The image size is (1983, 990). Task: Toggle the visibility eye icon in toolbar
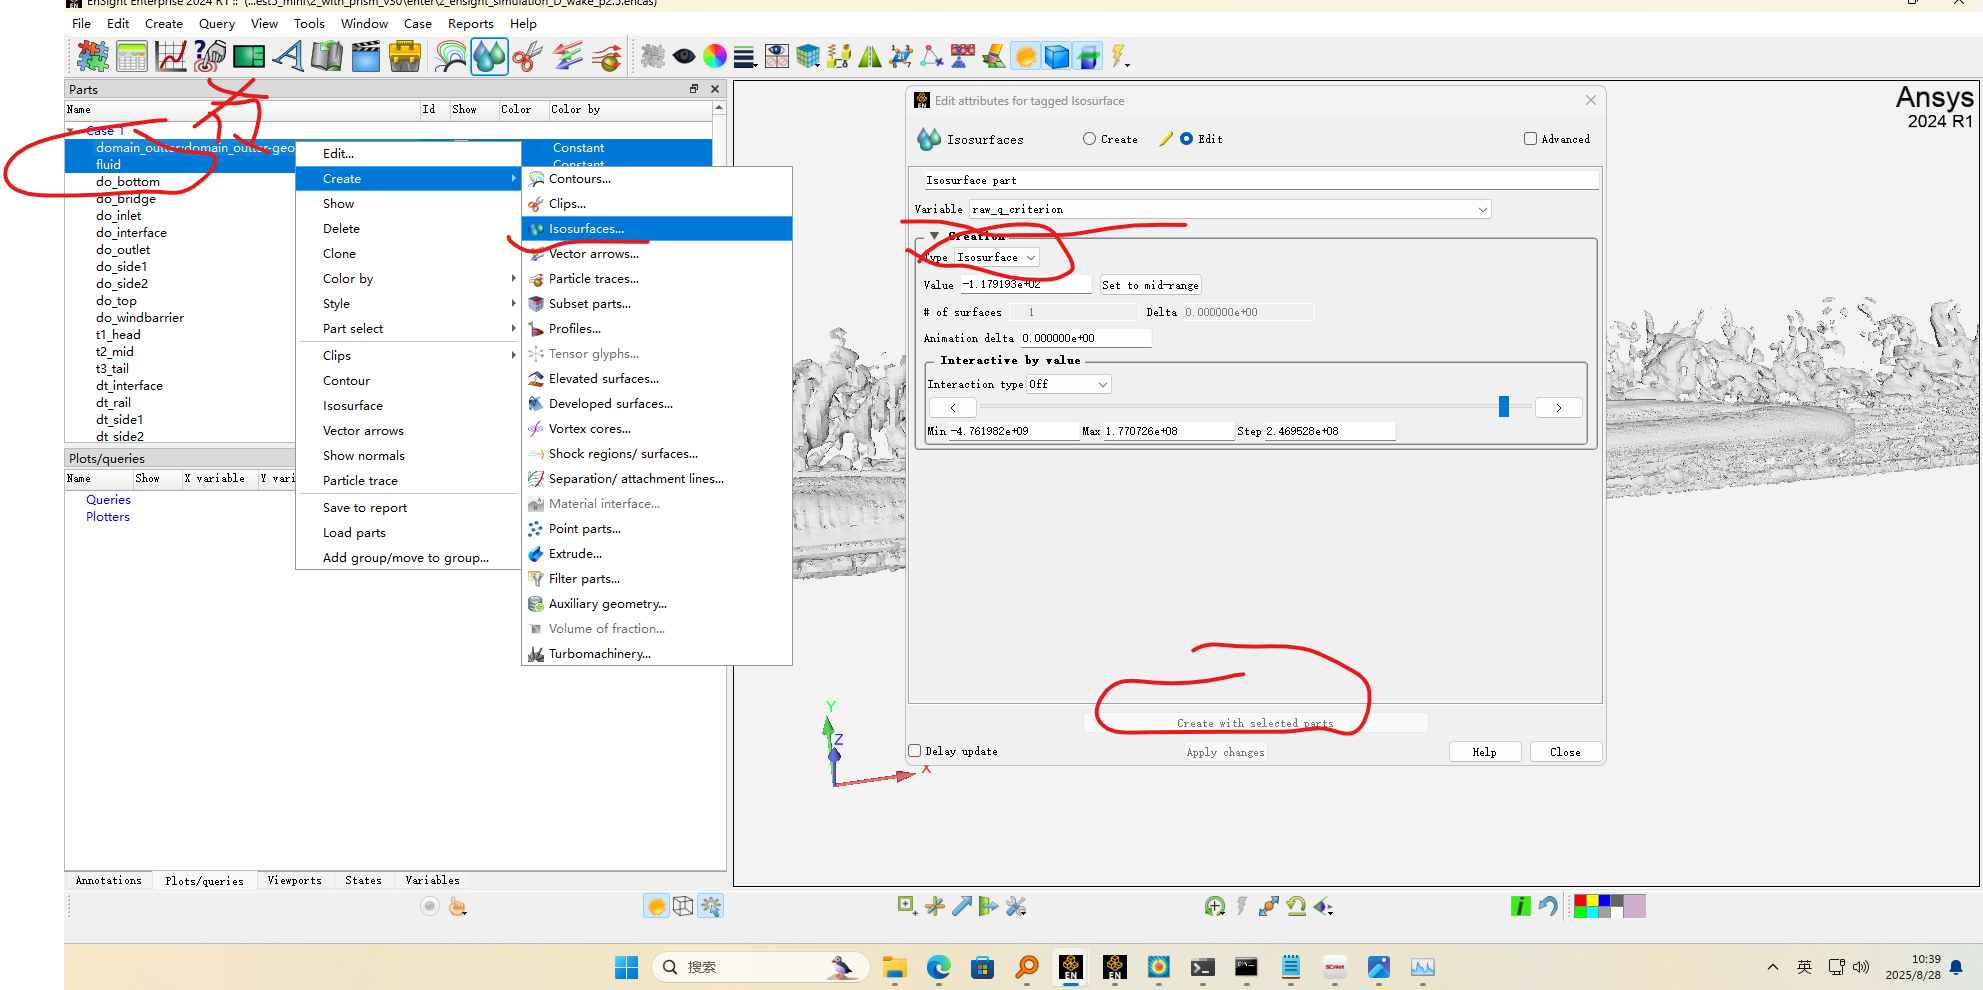coord(684,57)
